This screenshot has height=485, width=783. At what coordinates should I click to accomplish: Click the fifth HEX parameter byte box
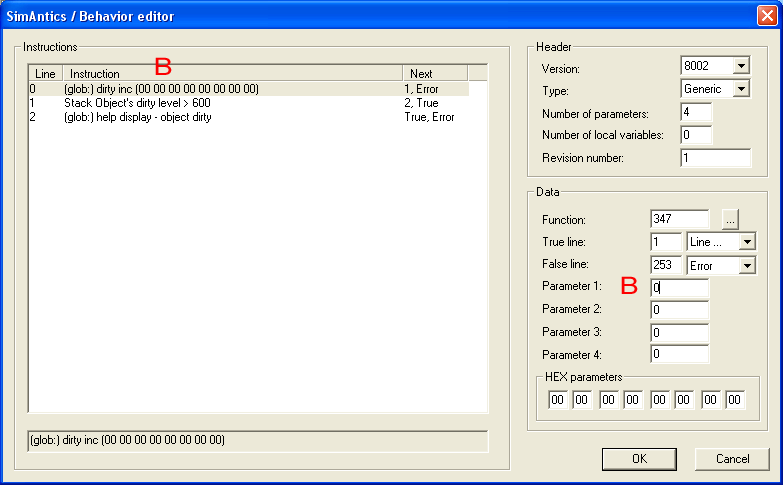coord(660,400)
